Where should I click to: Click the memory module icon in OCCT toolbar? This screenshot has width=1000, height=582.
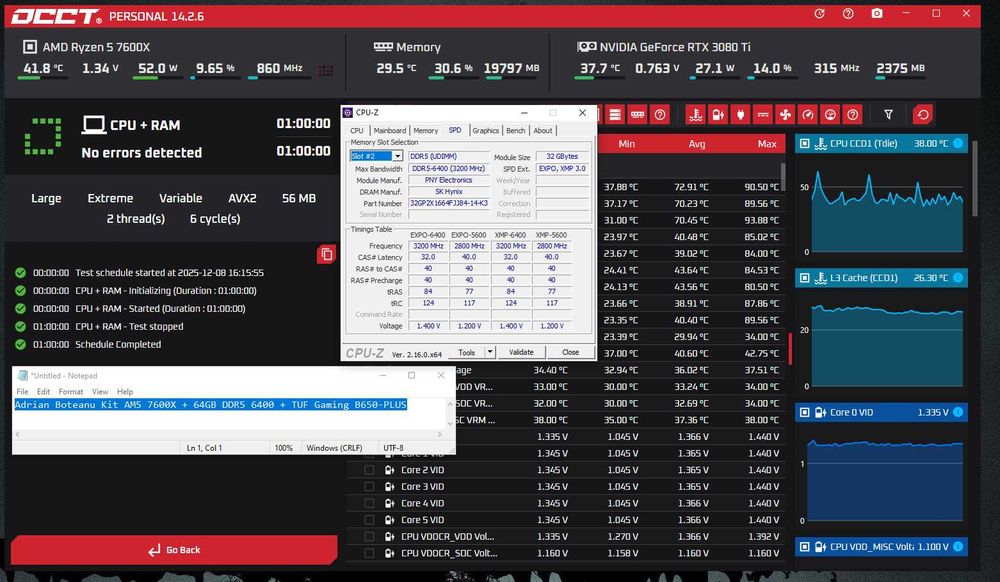coord(637,115)
